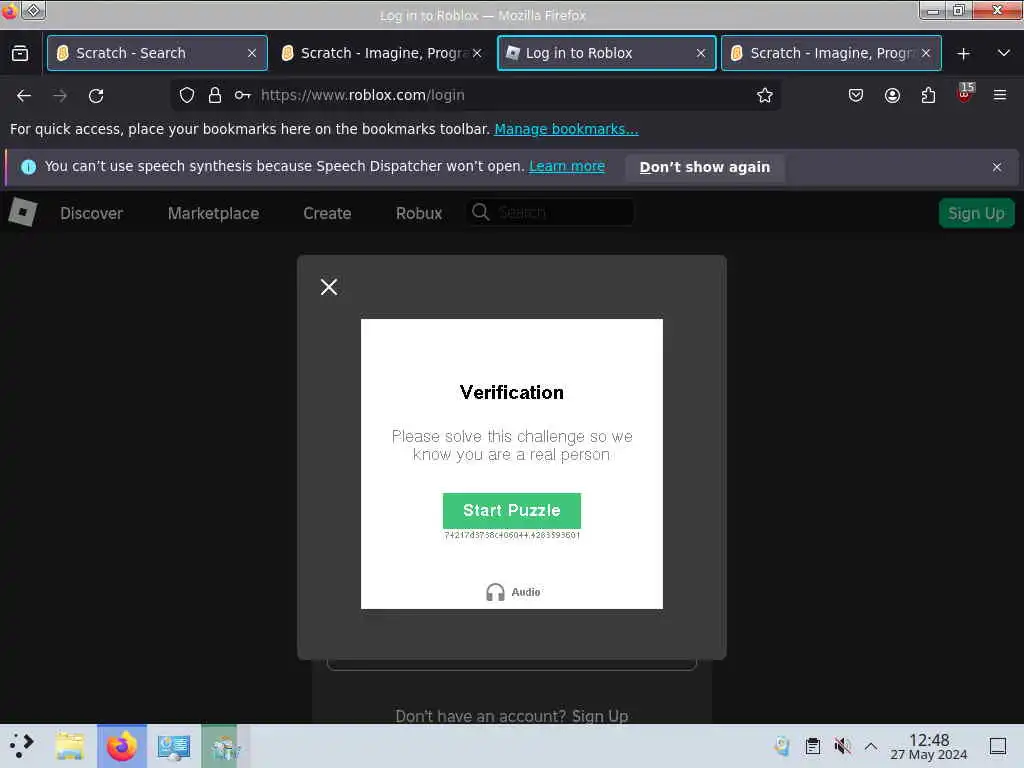Screen dimensions: 1024x768
Task: Open the tracking protection shield icon
Action: click(x=187, y=95)
